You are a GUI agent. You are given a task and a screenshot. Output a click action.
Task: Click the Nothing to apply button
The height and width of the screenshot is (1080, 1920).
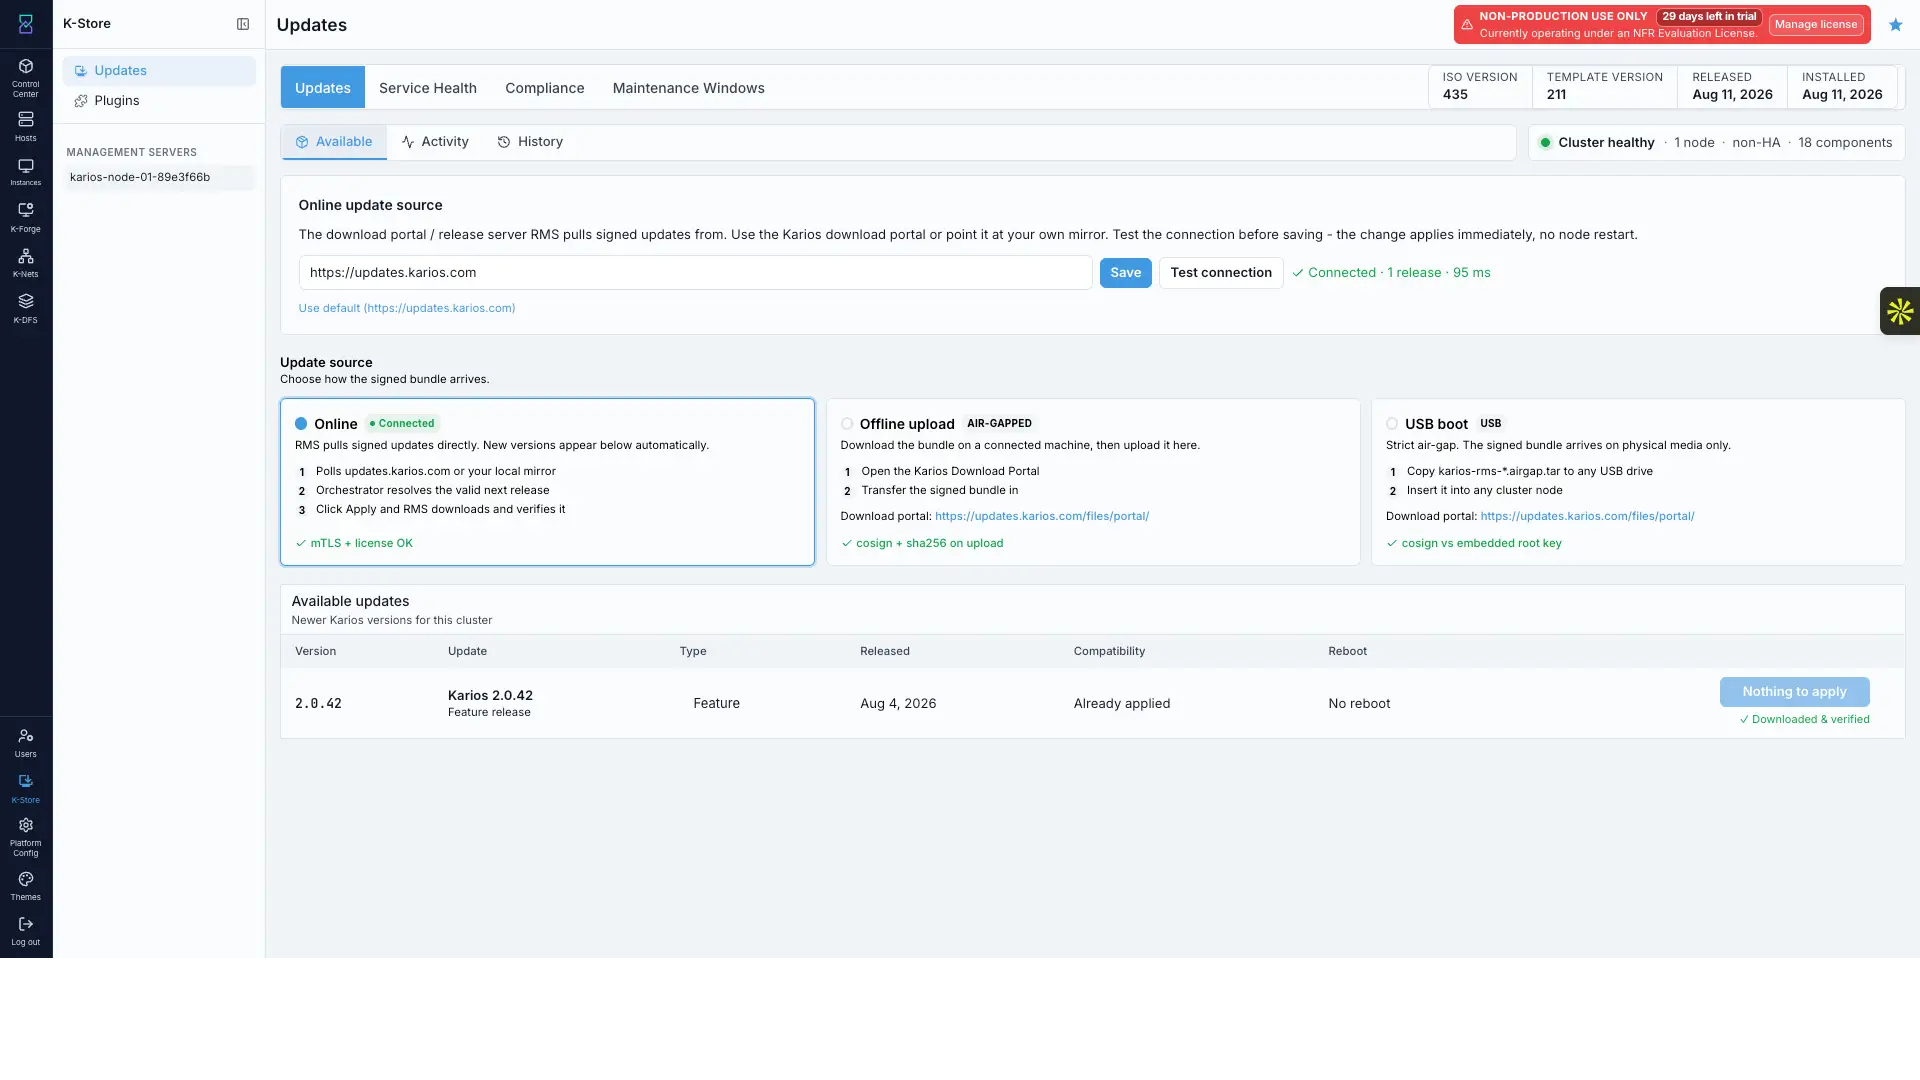(1795, 692)
